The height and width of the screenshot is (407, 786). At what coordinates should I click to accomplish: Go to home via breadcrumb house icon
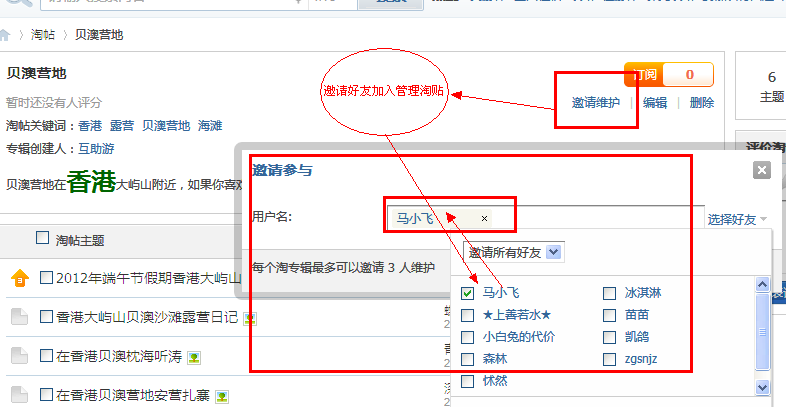coord(5,35)
